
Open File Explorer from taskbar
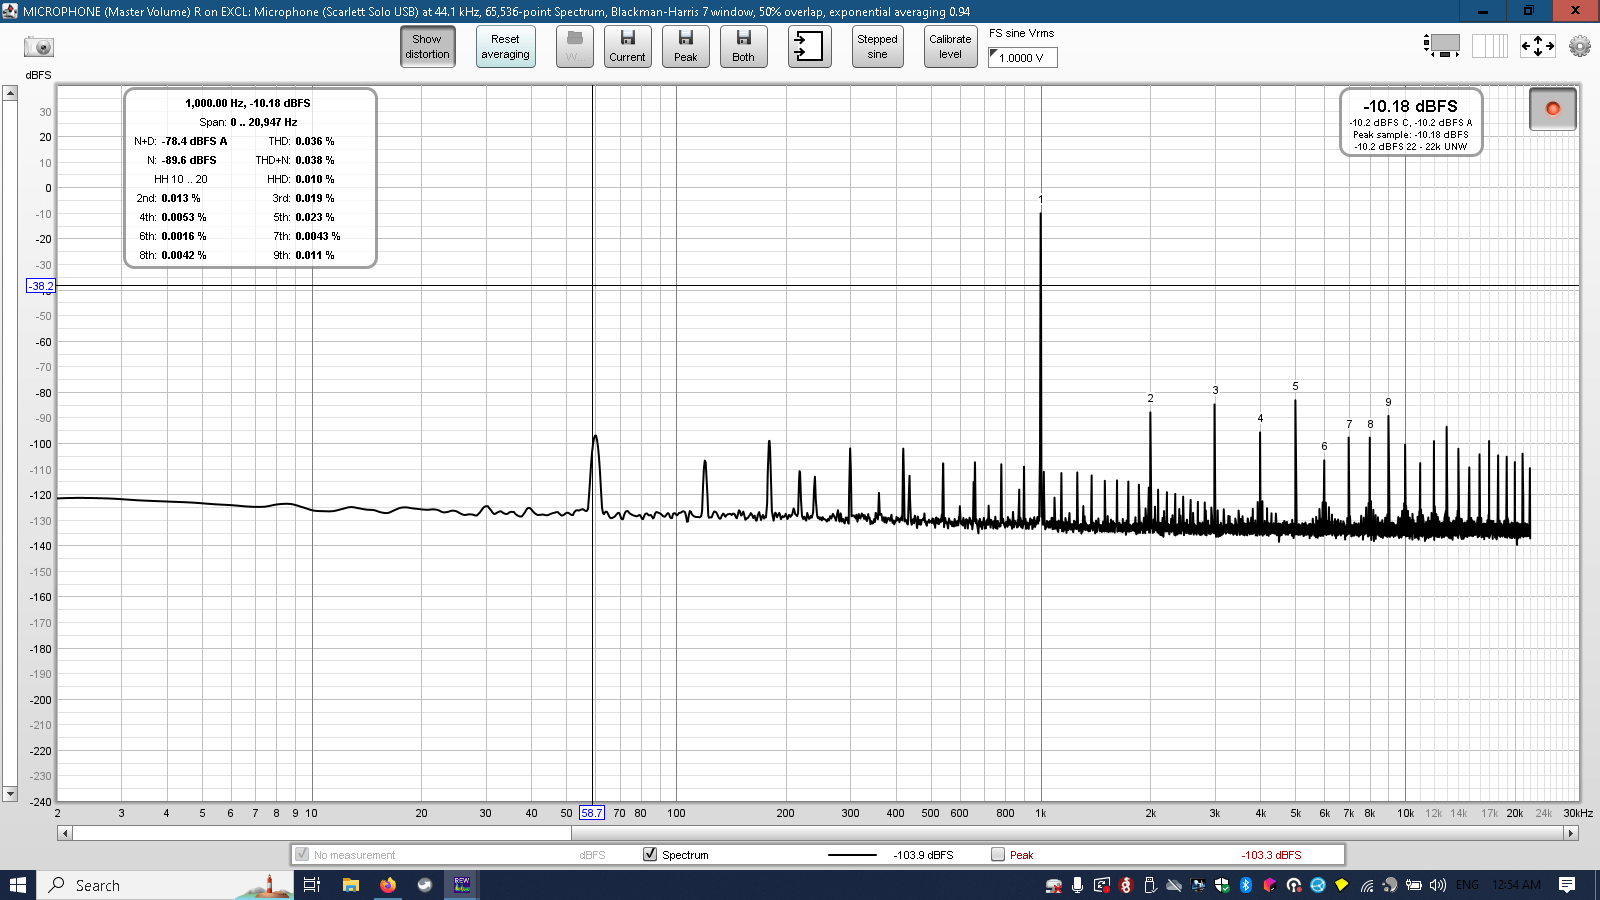tap(351, 885)
